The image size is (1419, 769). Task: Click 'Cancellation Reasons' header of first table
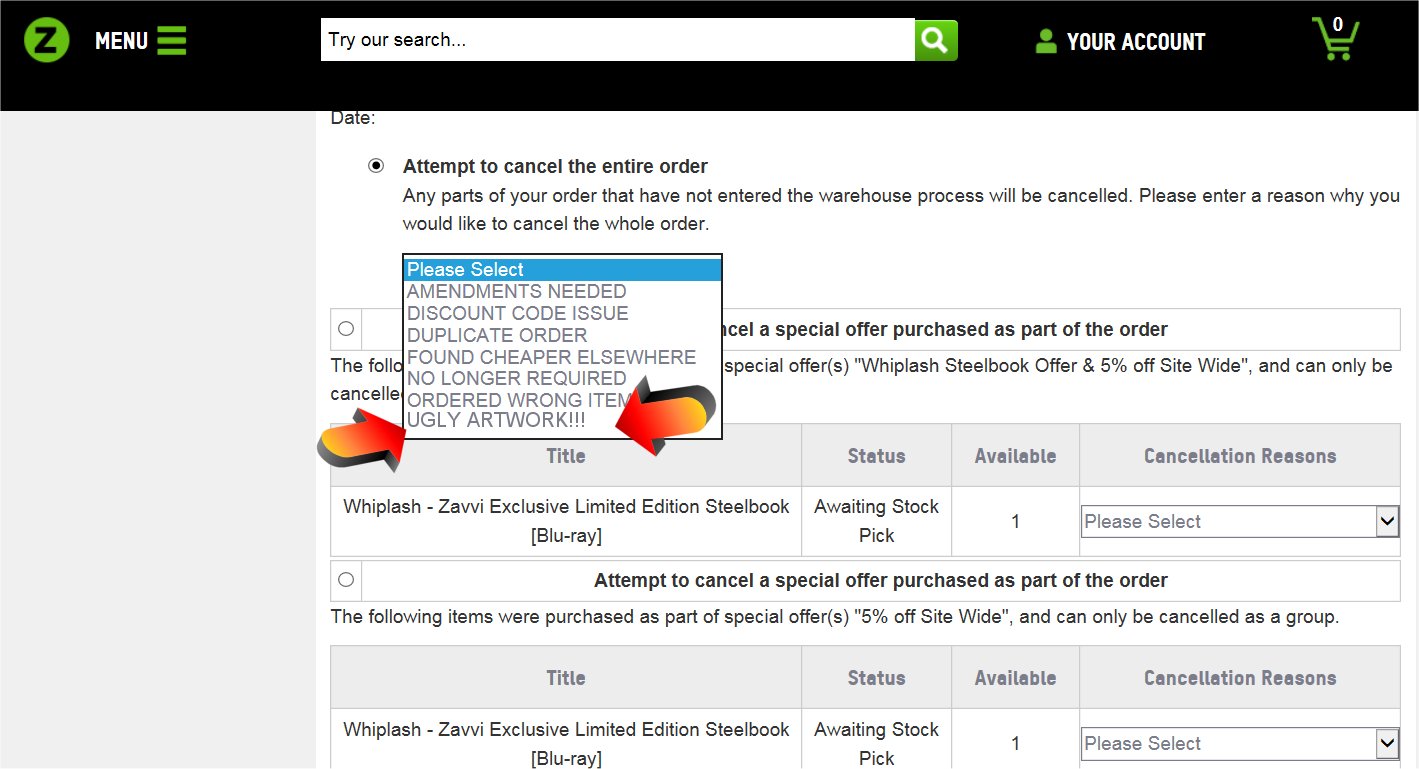(1240, 456)
